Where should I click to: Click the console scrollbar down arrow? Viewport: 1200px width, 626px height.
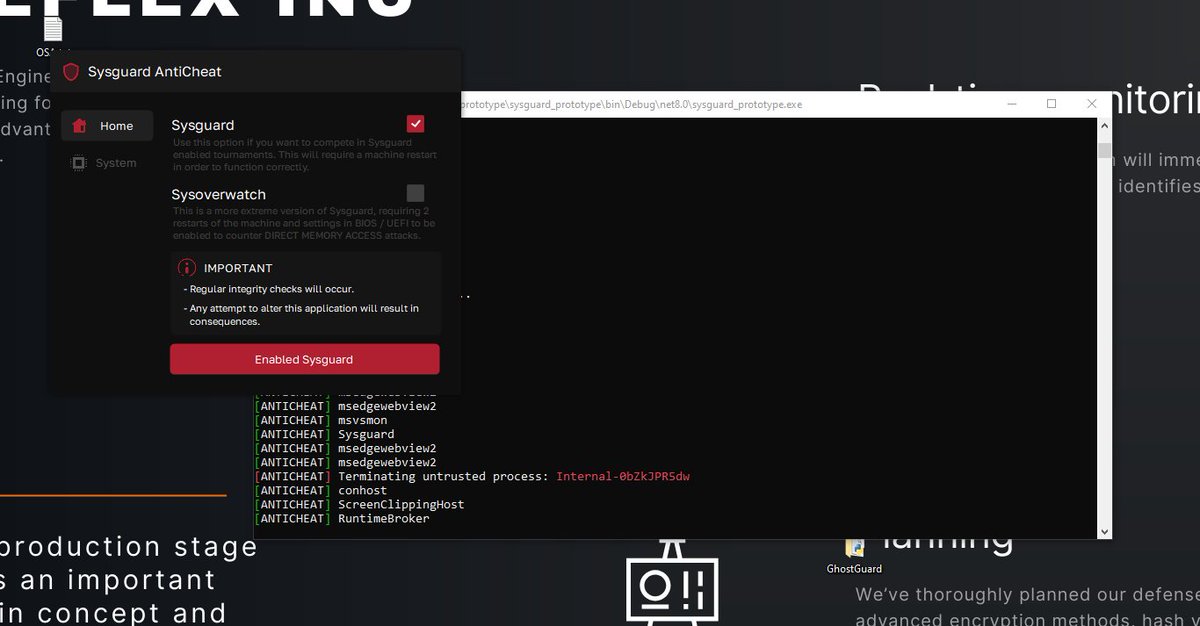[1104, 532]
